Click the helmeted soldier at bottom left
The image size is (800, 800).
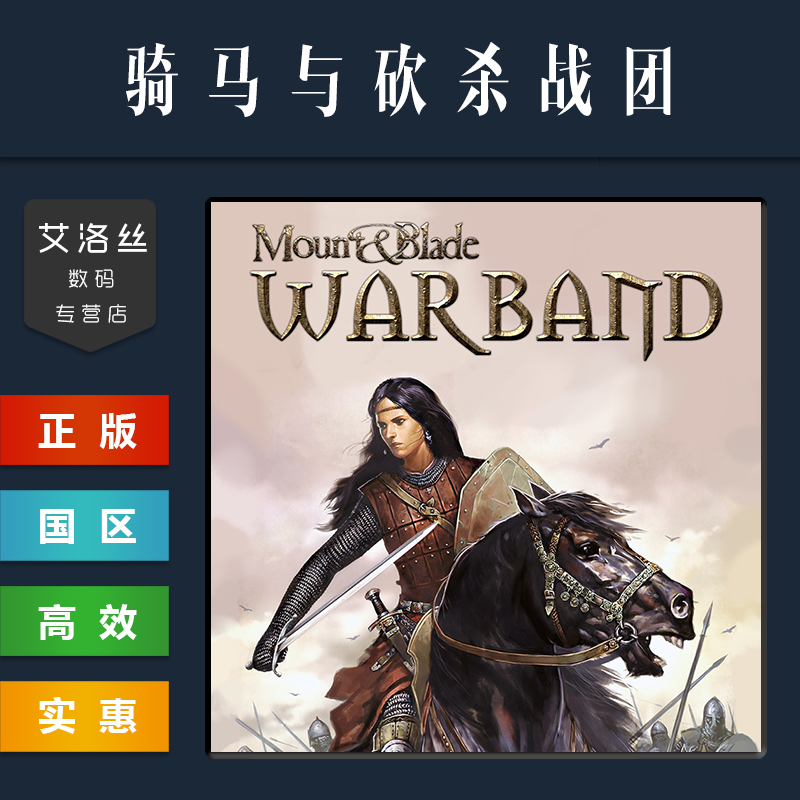(319, 735)
